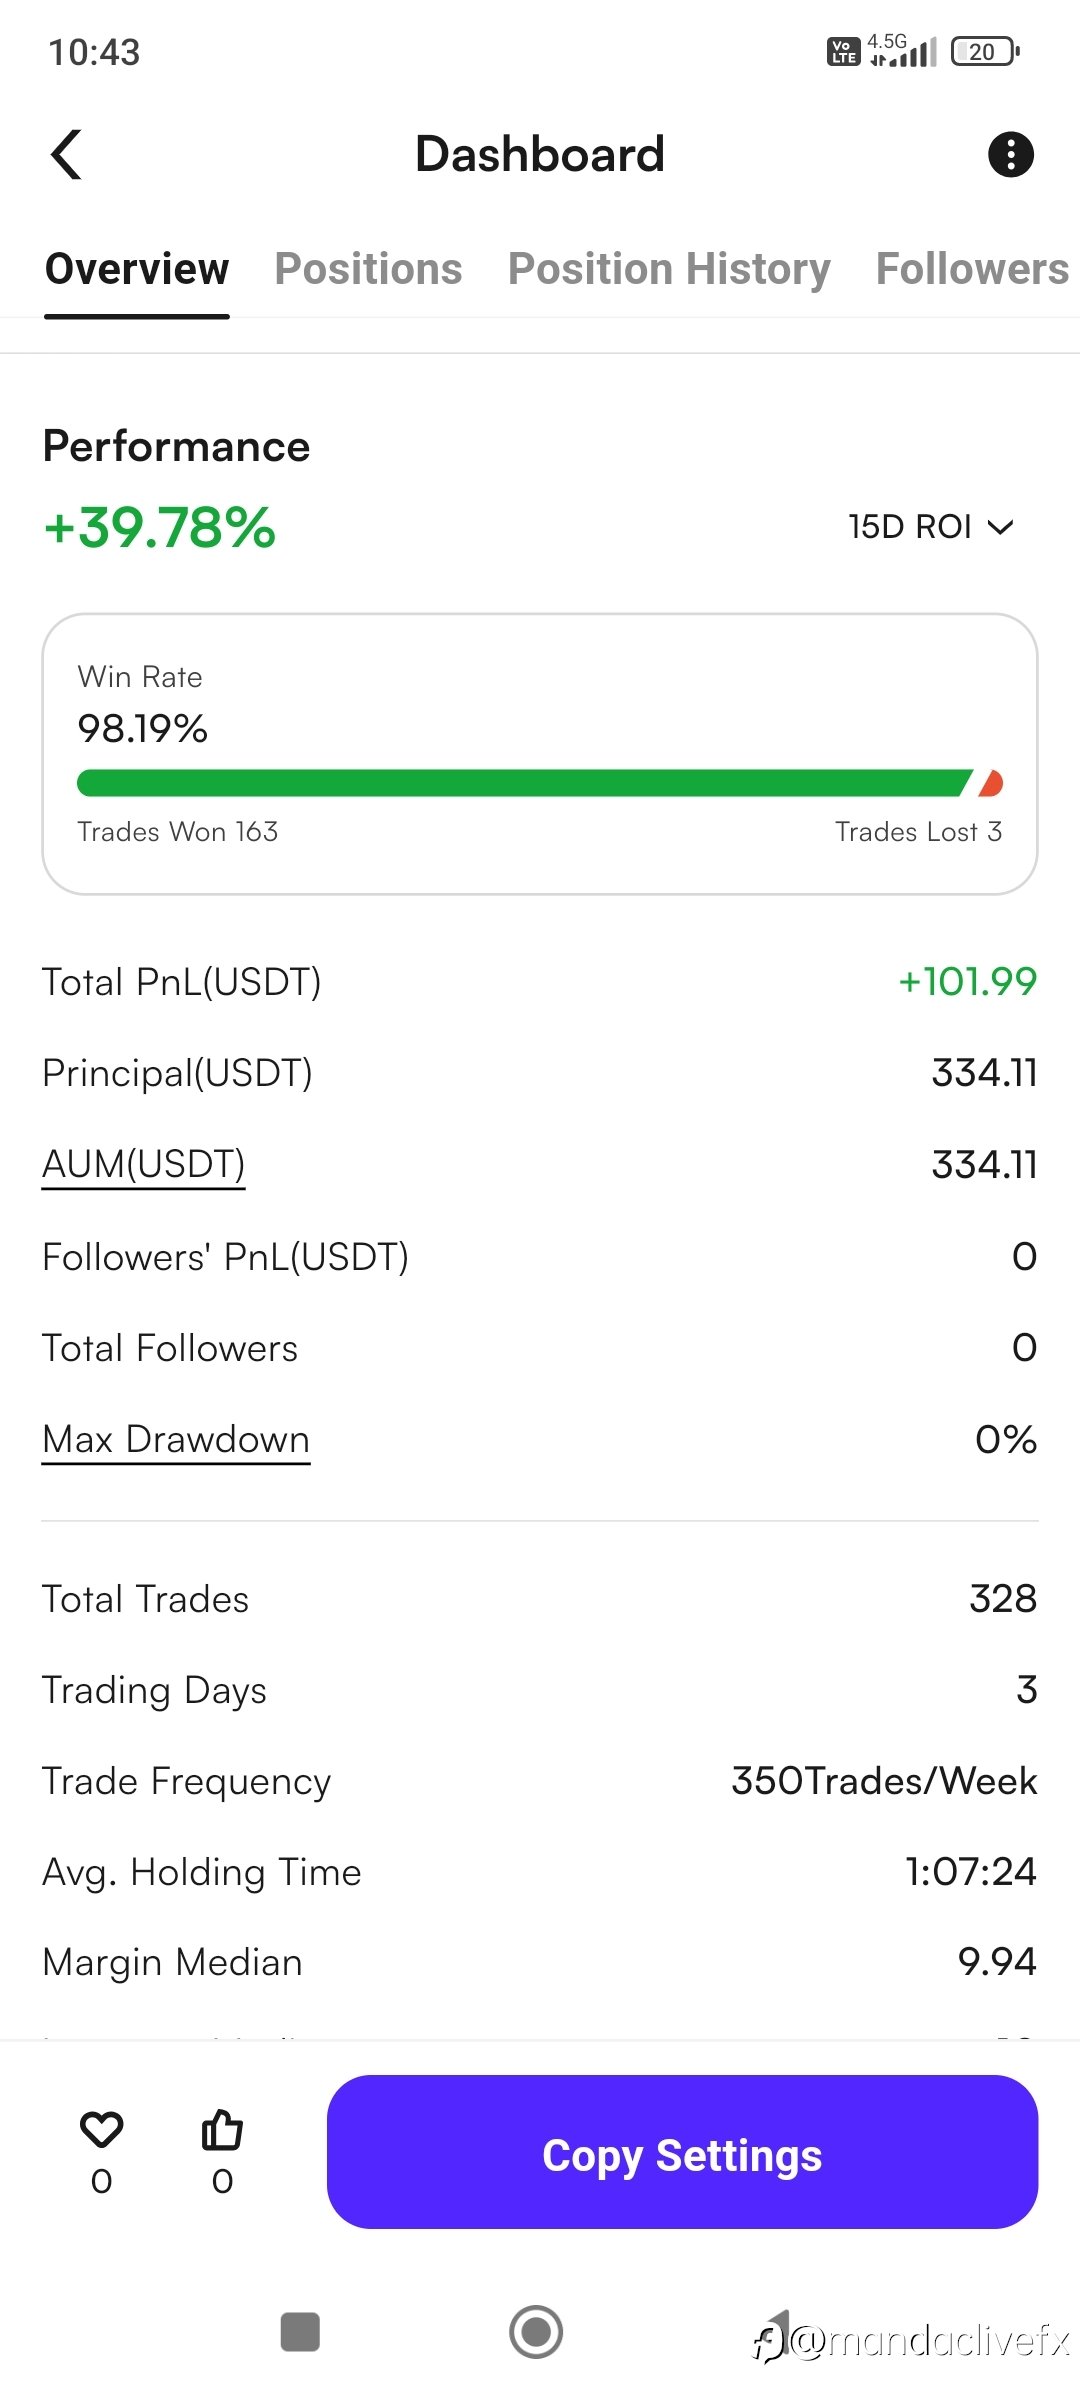Tap the thumbs-up like icon
1080x2400 pixels.
click(222, 2129)
